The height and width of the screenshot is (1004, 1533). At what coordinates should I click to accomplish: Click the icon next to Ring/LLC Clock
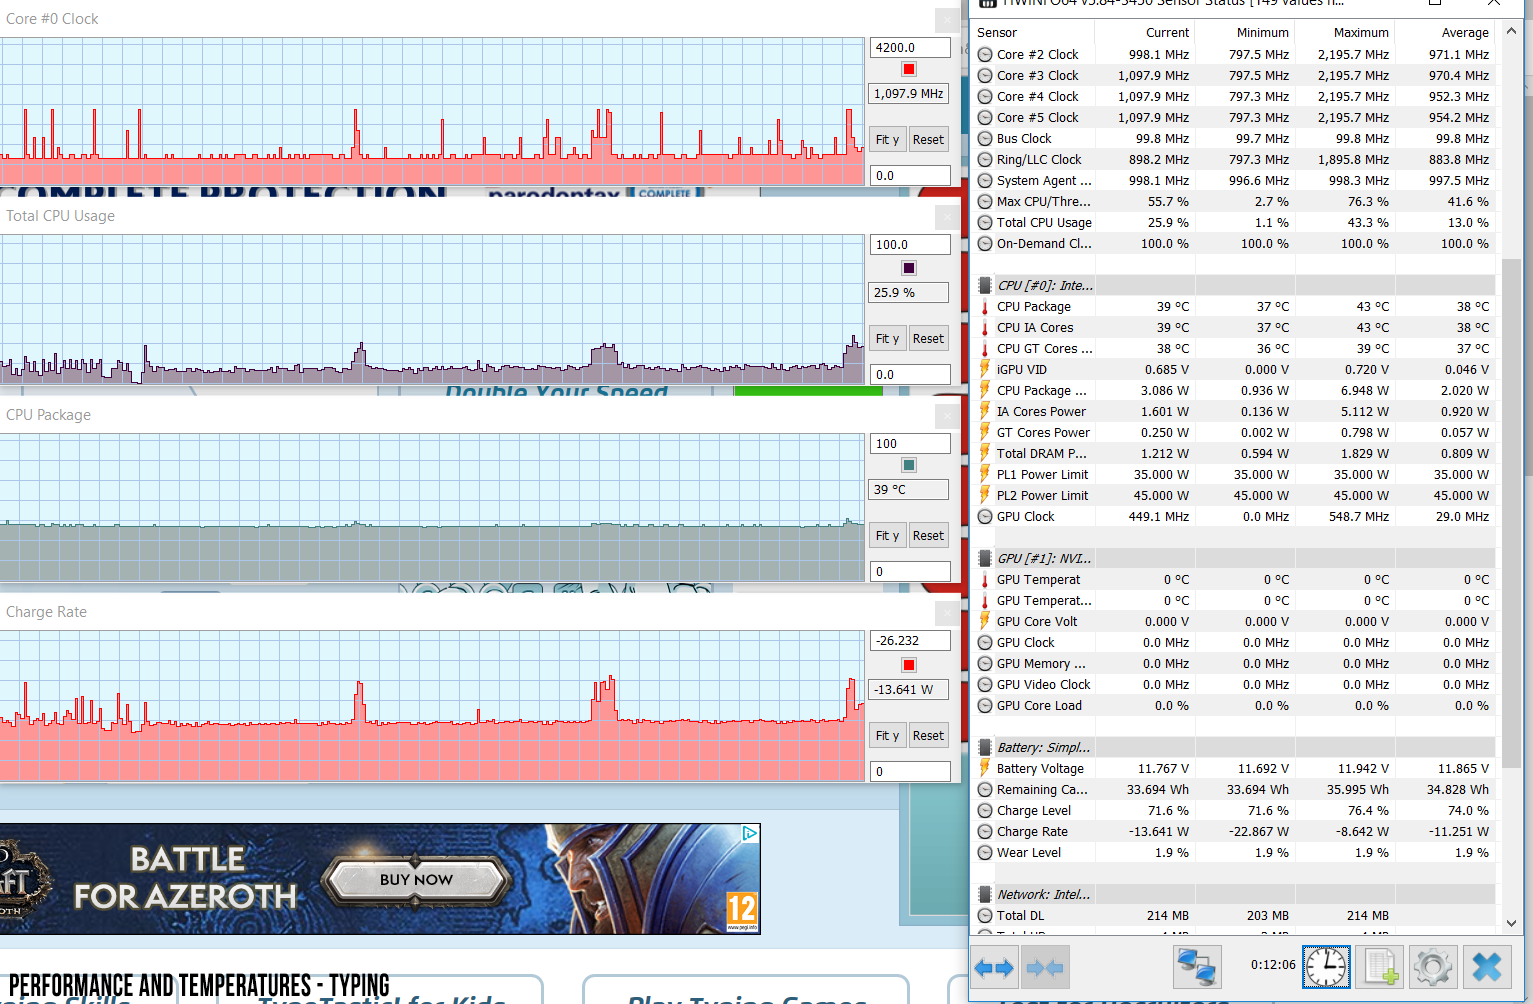tap(985, 159)
